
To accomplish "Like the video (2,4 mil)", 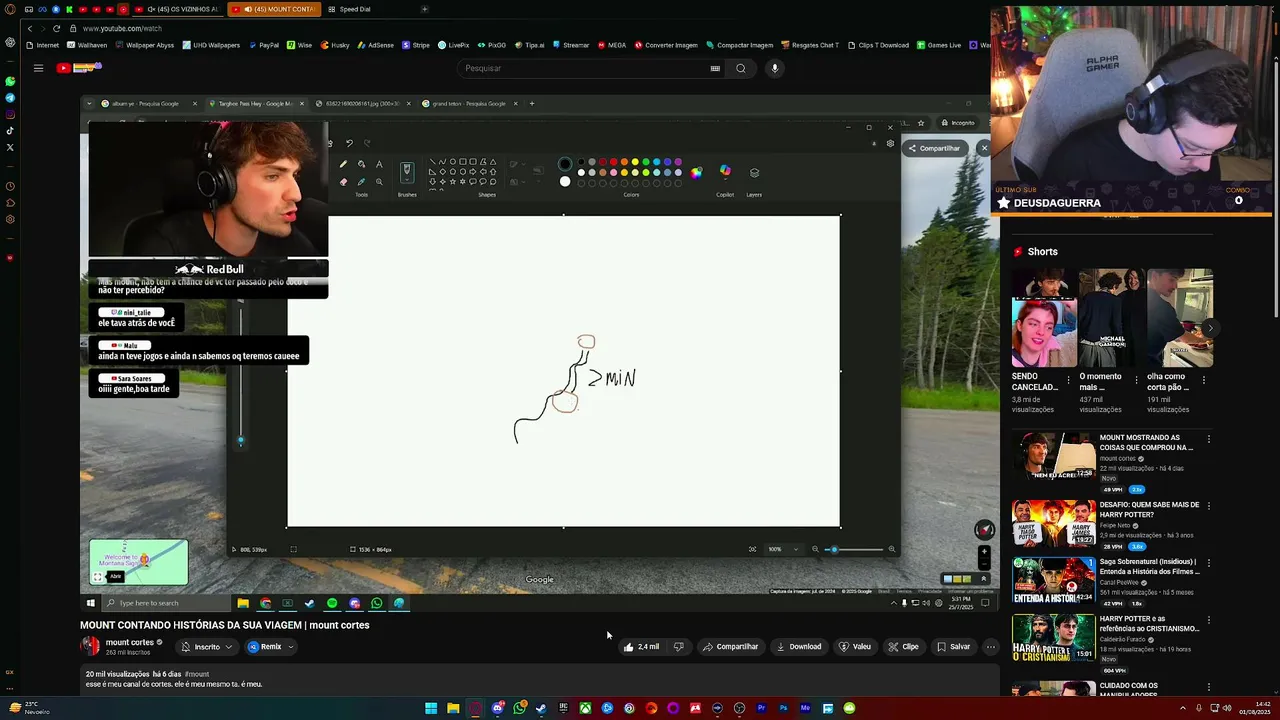I will click(x=641, y=647).
